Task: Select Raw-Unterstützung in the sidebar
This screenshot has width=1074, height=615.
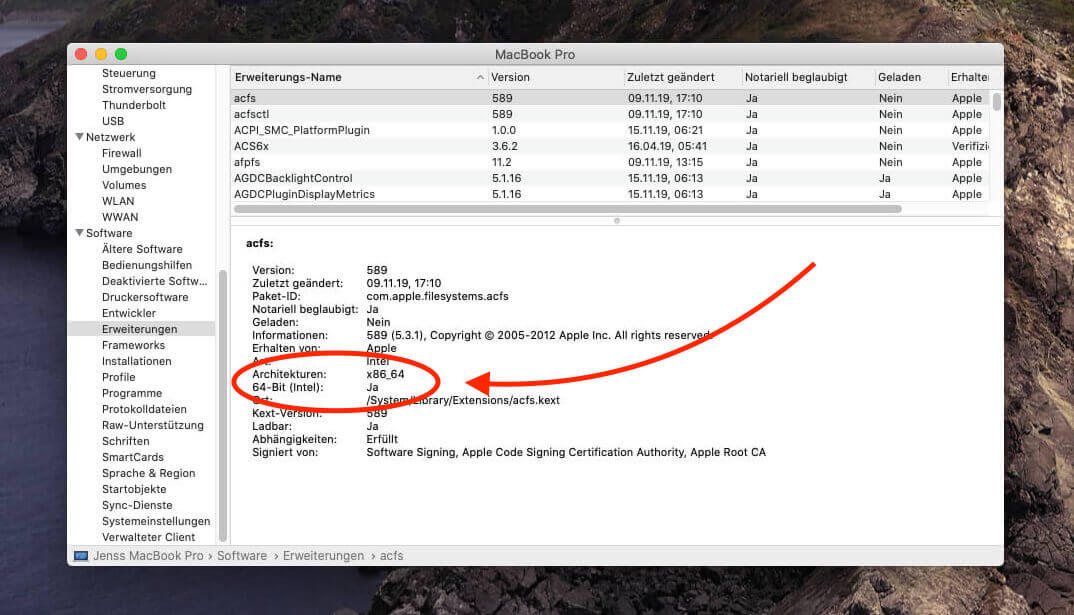Action: (153, 425)
